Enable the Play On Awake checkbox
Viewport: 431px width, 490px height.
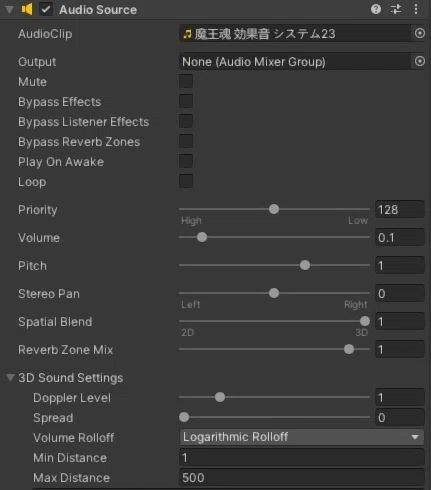tap(186, 161)
